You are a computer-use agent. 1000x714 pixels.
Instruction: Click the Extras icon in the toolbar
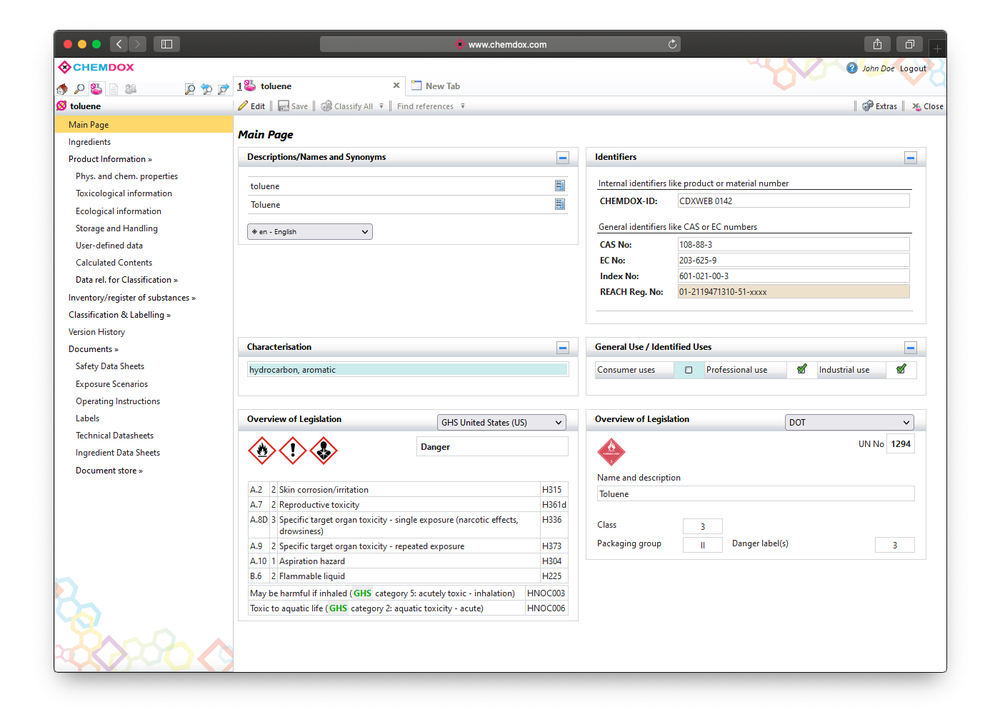pos(867,106)
